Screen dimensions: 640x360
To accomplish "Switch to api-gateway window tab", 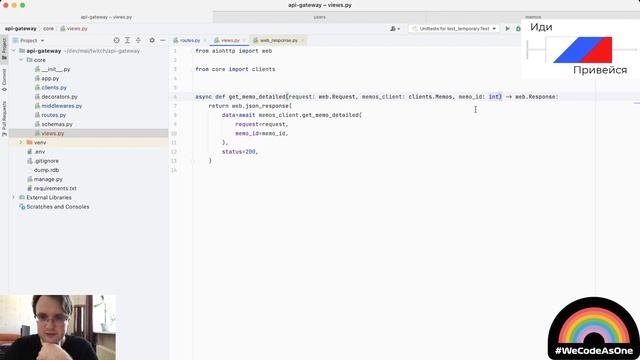I will pos(106,17).
